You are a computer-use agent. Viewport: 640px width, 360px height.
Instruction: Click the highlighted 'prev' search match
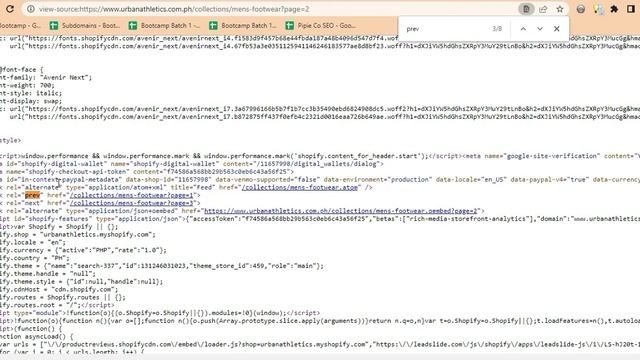(33, 195)
